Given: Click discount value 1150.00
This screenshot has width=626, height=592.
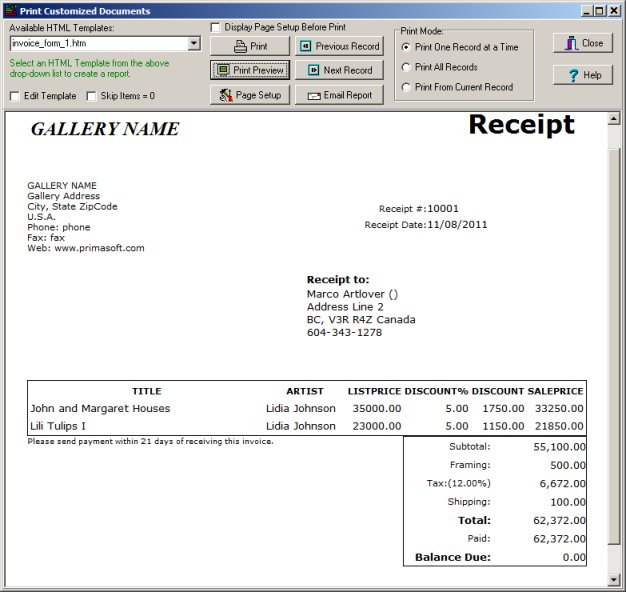Looking at the screenshot, I should click(x=503, y=426).
